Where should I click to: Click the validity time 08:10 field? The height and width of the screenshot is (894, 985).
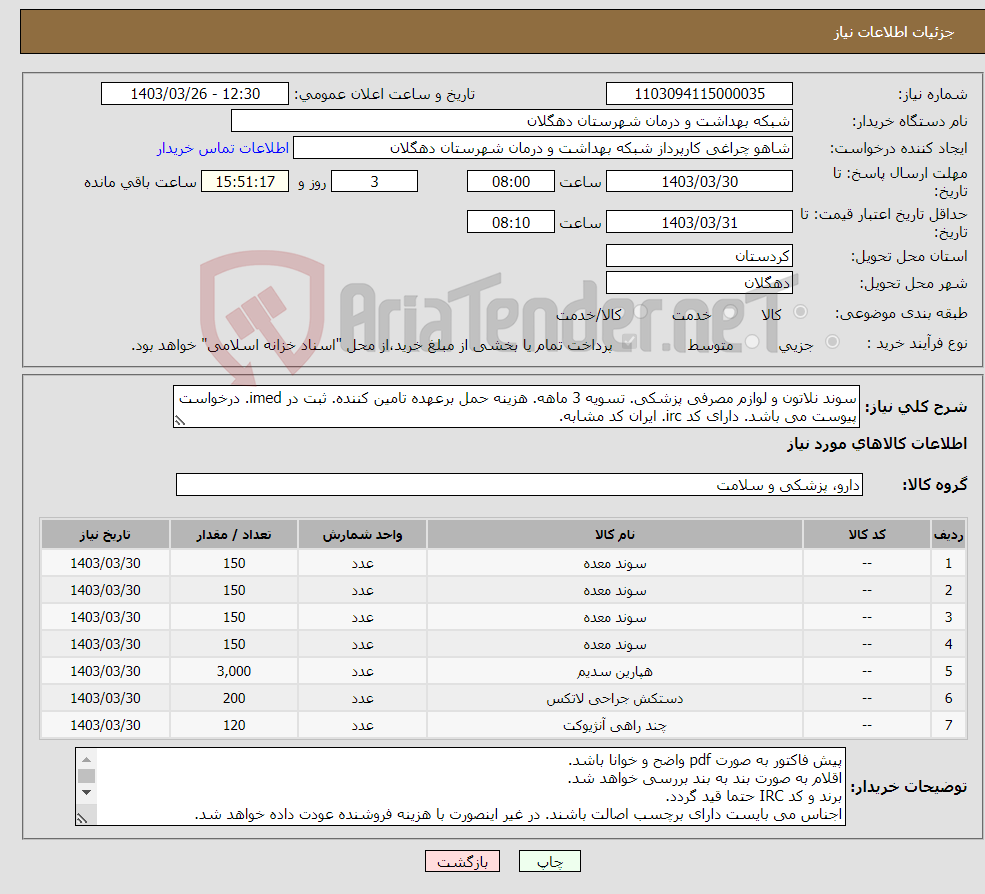[511, 222]
